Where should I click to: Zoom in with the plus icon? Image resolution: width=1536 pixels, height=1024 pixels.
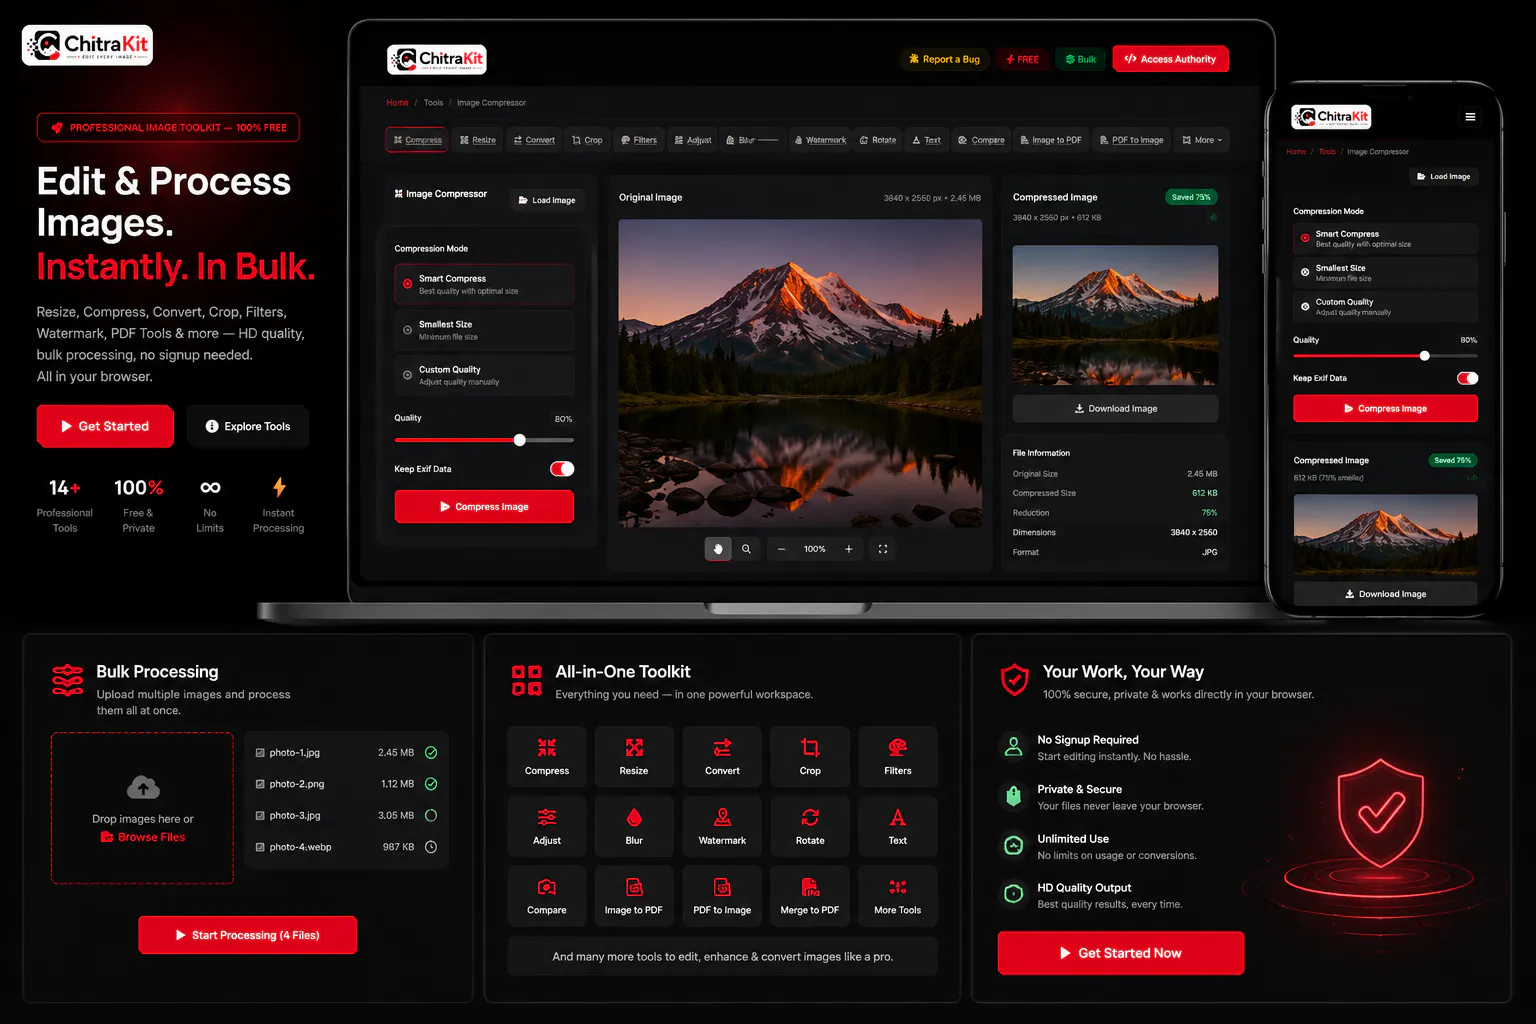coord(849,549)
